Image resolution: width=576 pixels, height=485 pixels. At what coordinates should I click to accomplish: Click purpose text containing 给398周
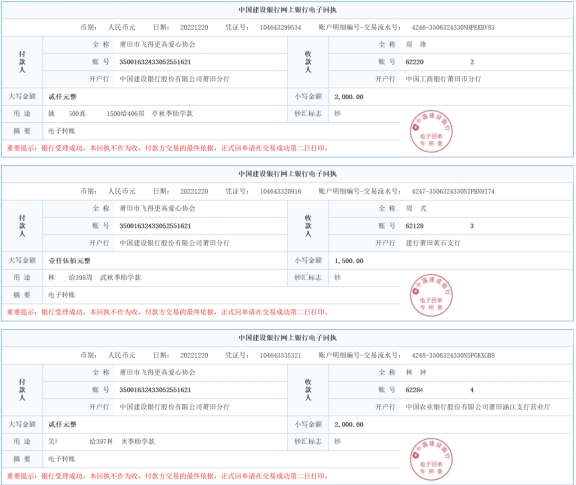94,277
